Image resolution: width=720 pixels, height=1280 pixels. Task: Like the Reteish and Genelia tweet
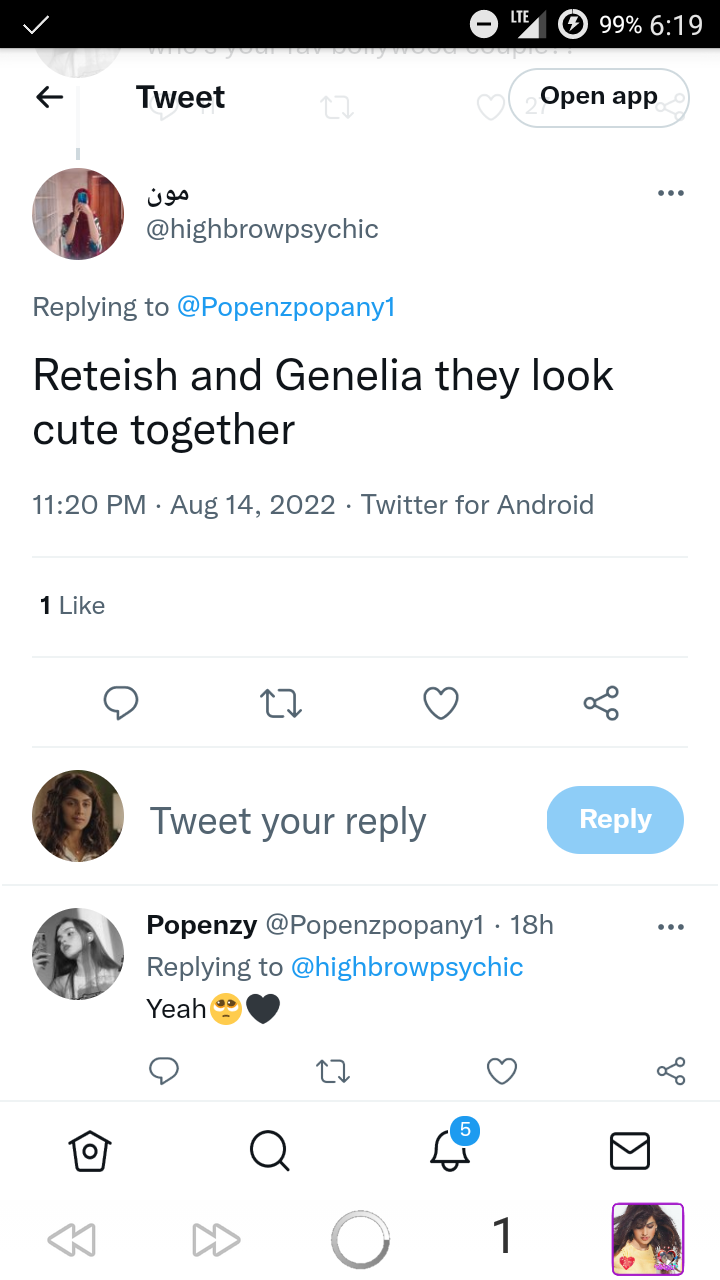coord(441,703)
